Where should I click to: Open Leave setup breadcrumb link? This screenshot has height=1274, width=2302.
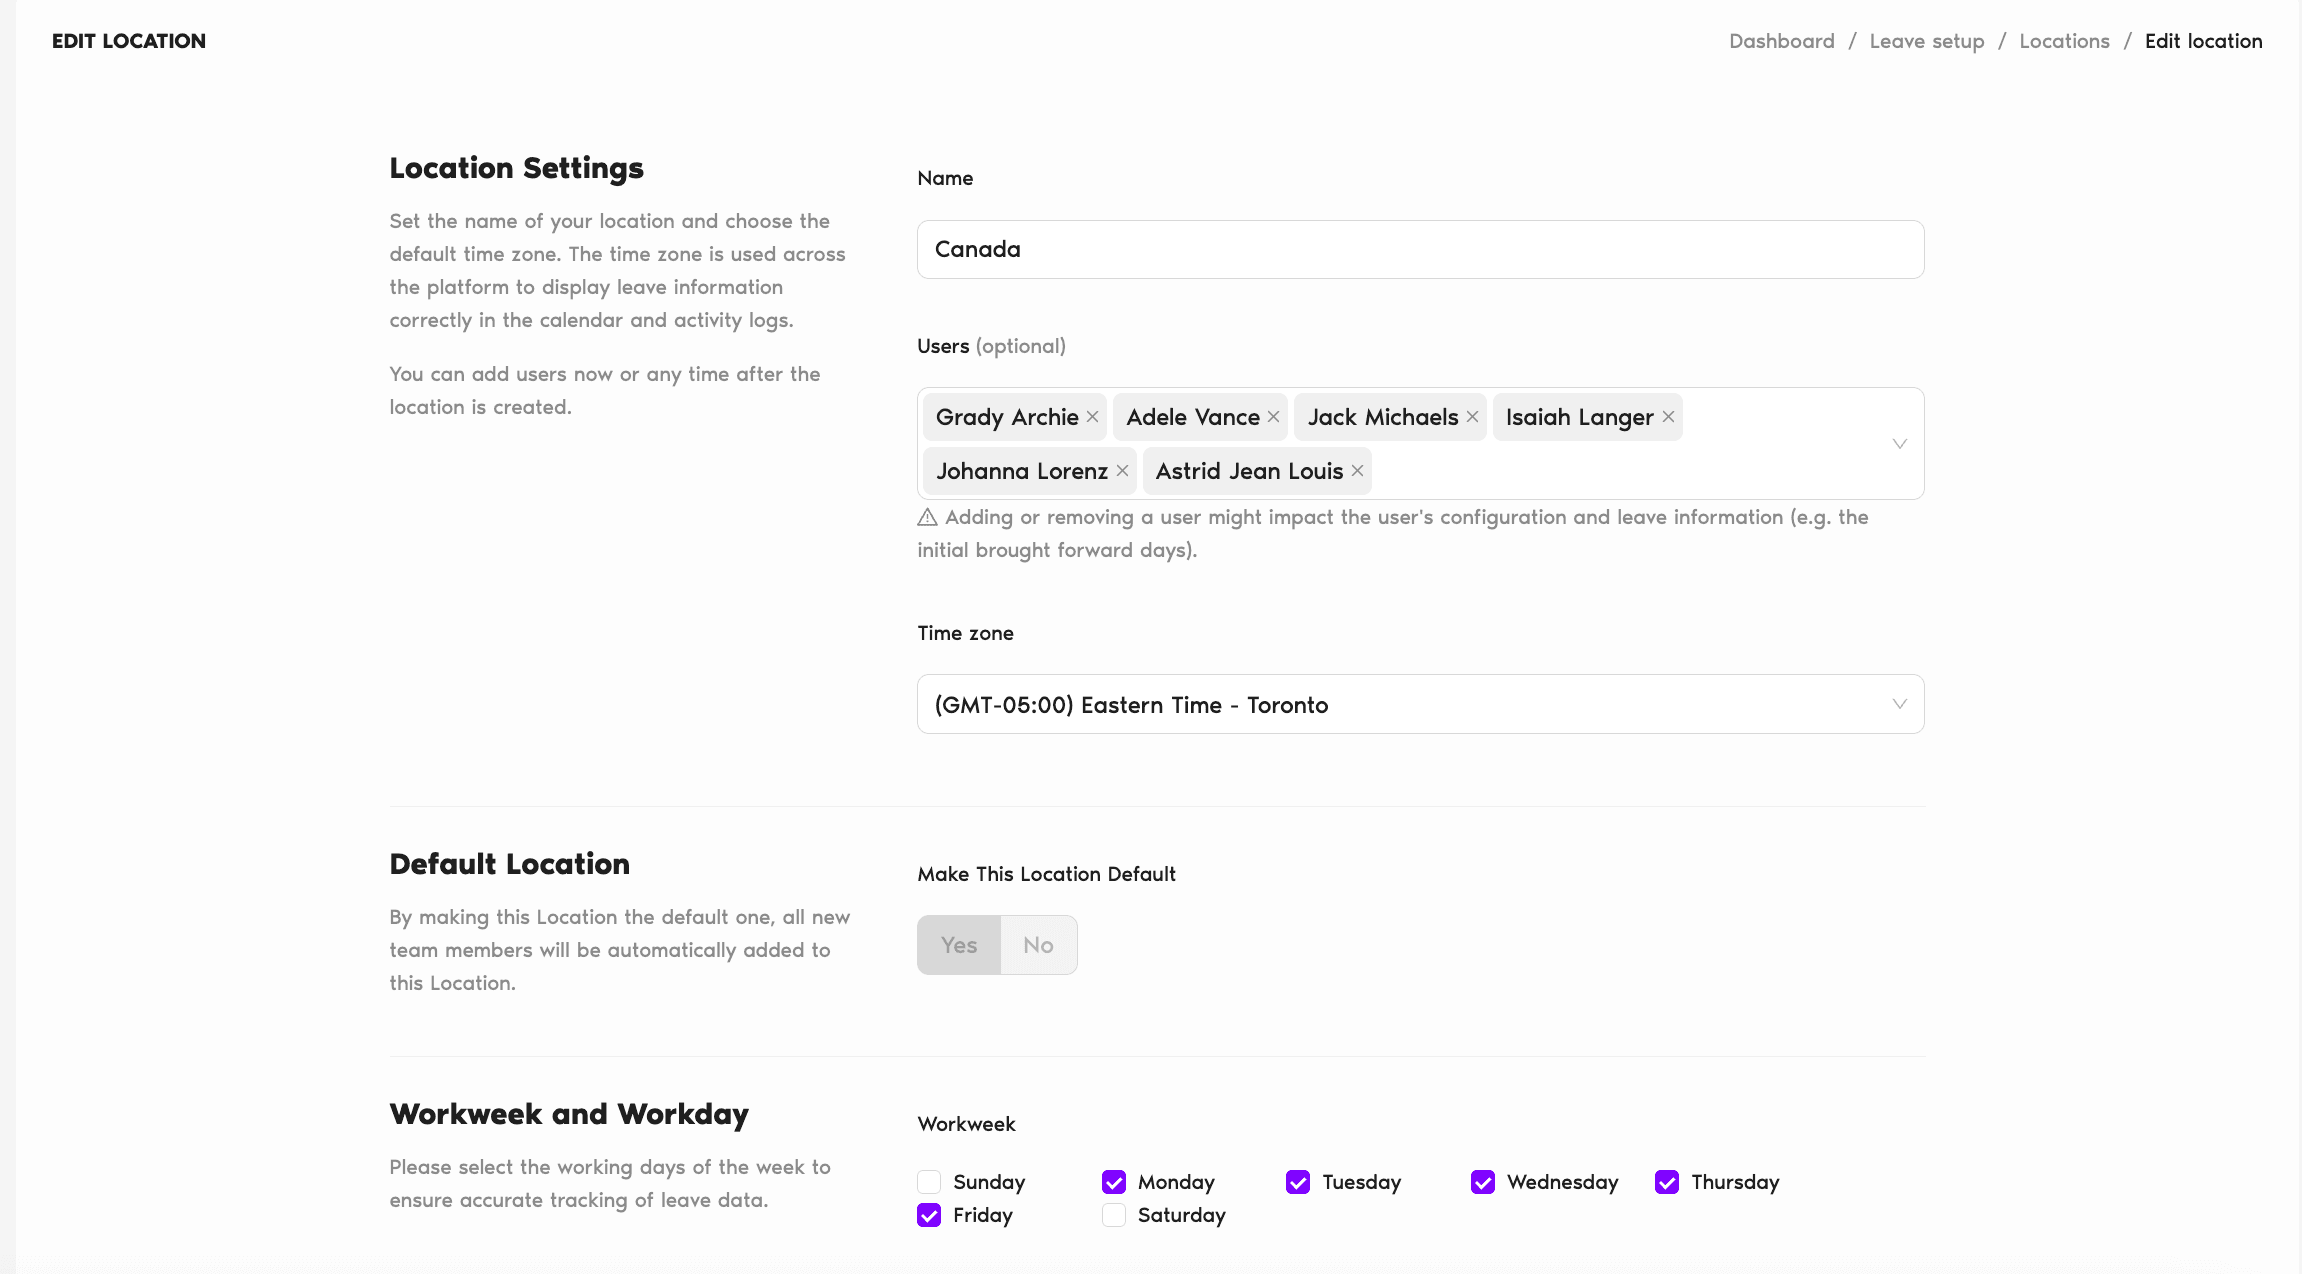[x=1927, y=41]
